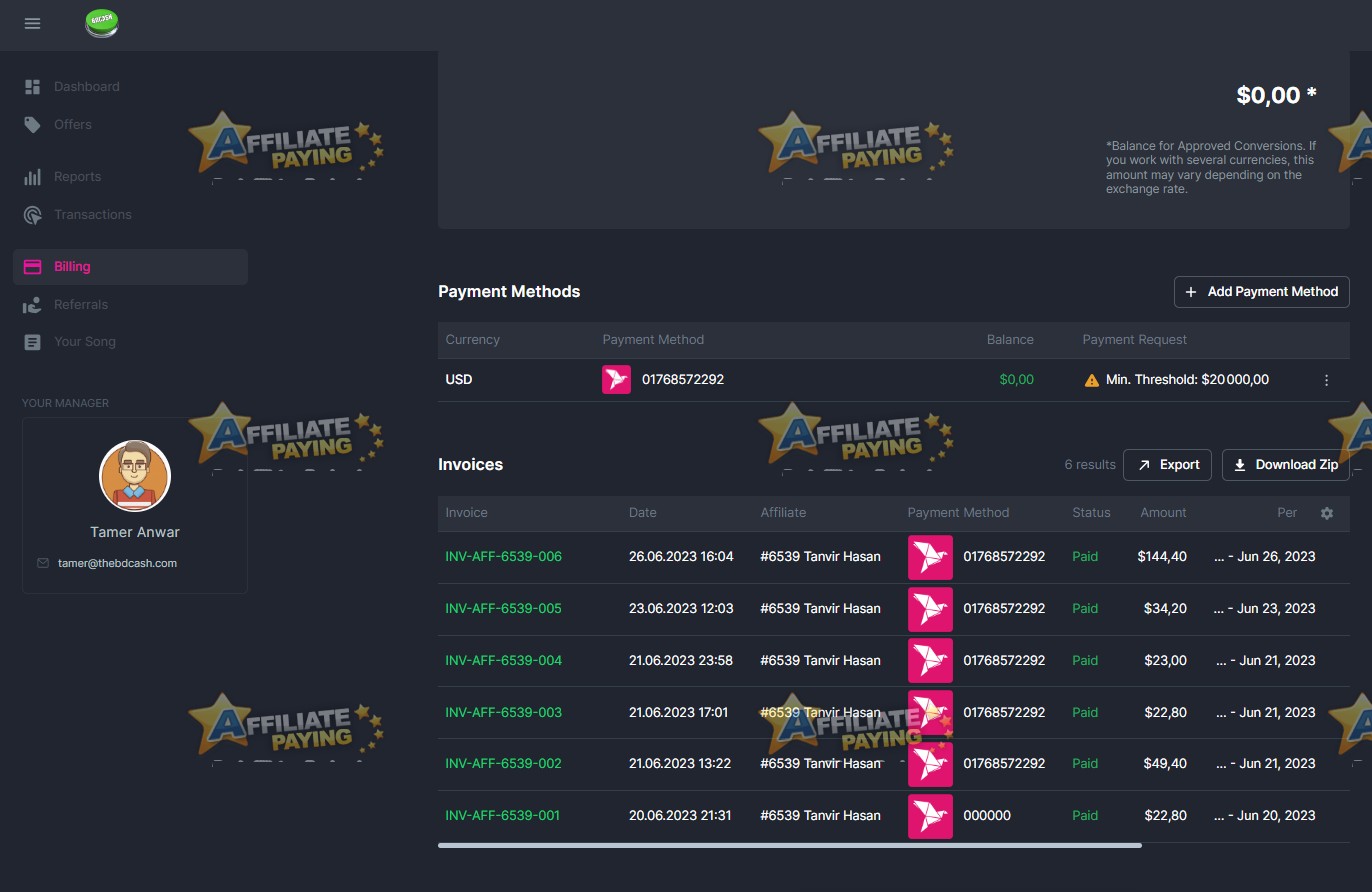Click the date 20.06.2023 21:31
Viewport: 1372px width, 892px height.
coord(680,816)
